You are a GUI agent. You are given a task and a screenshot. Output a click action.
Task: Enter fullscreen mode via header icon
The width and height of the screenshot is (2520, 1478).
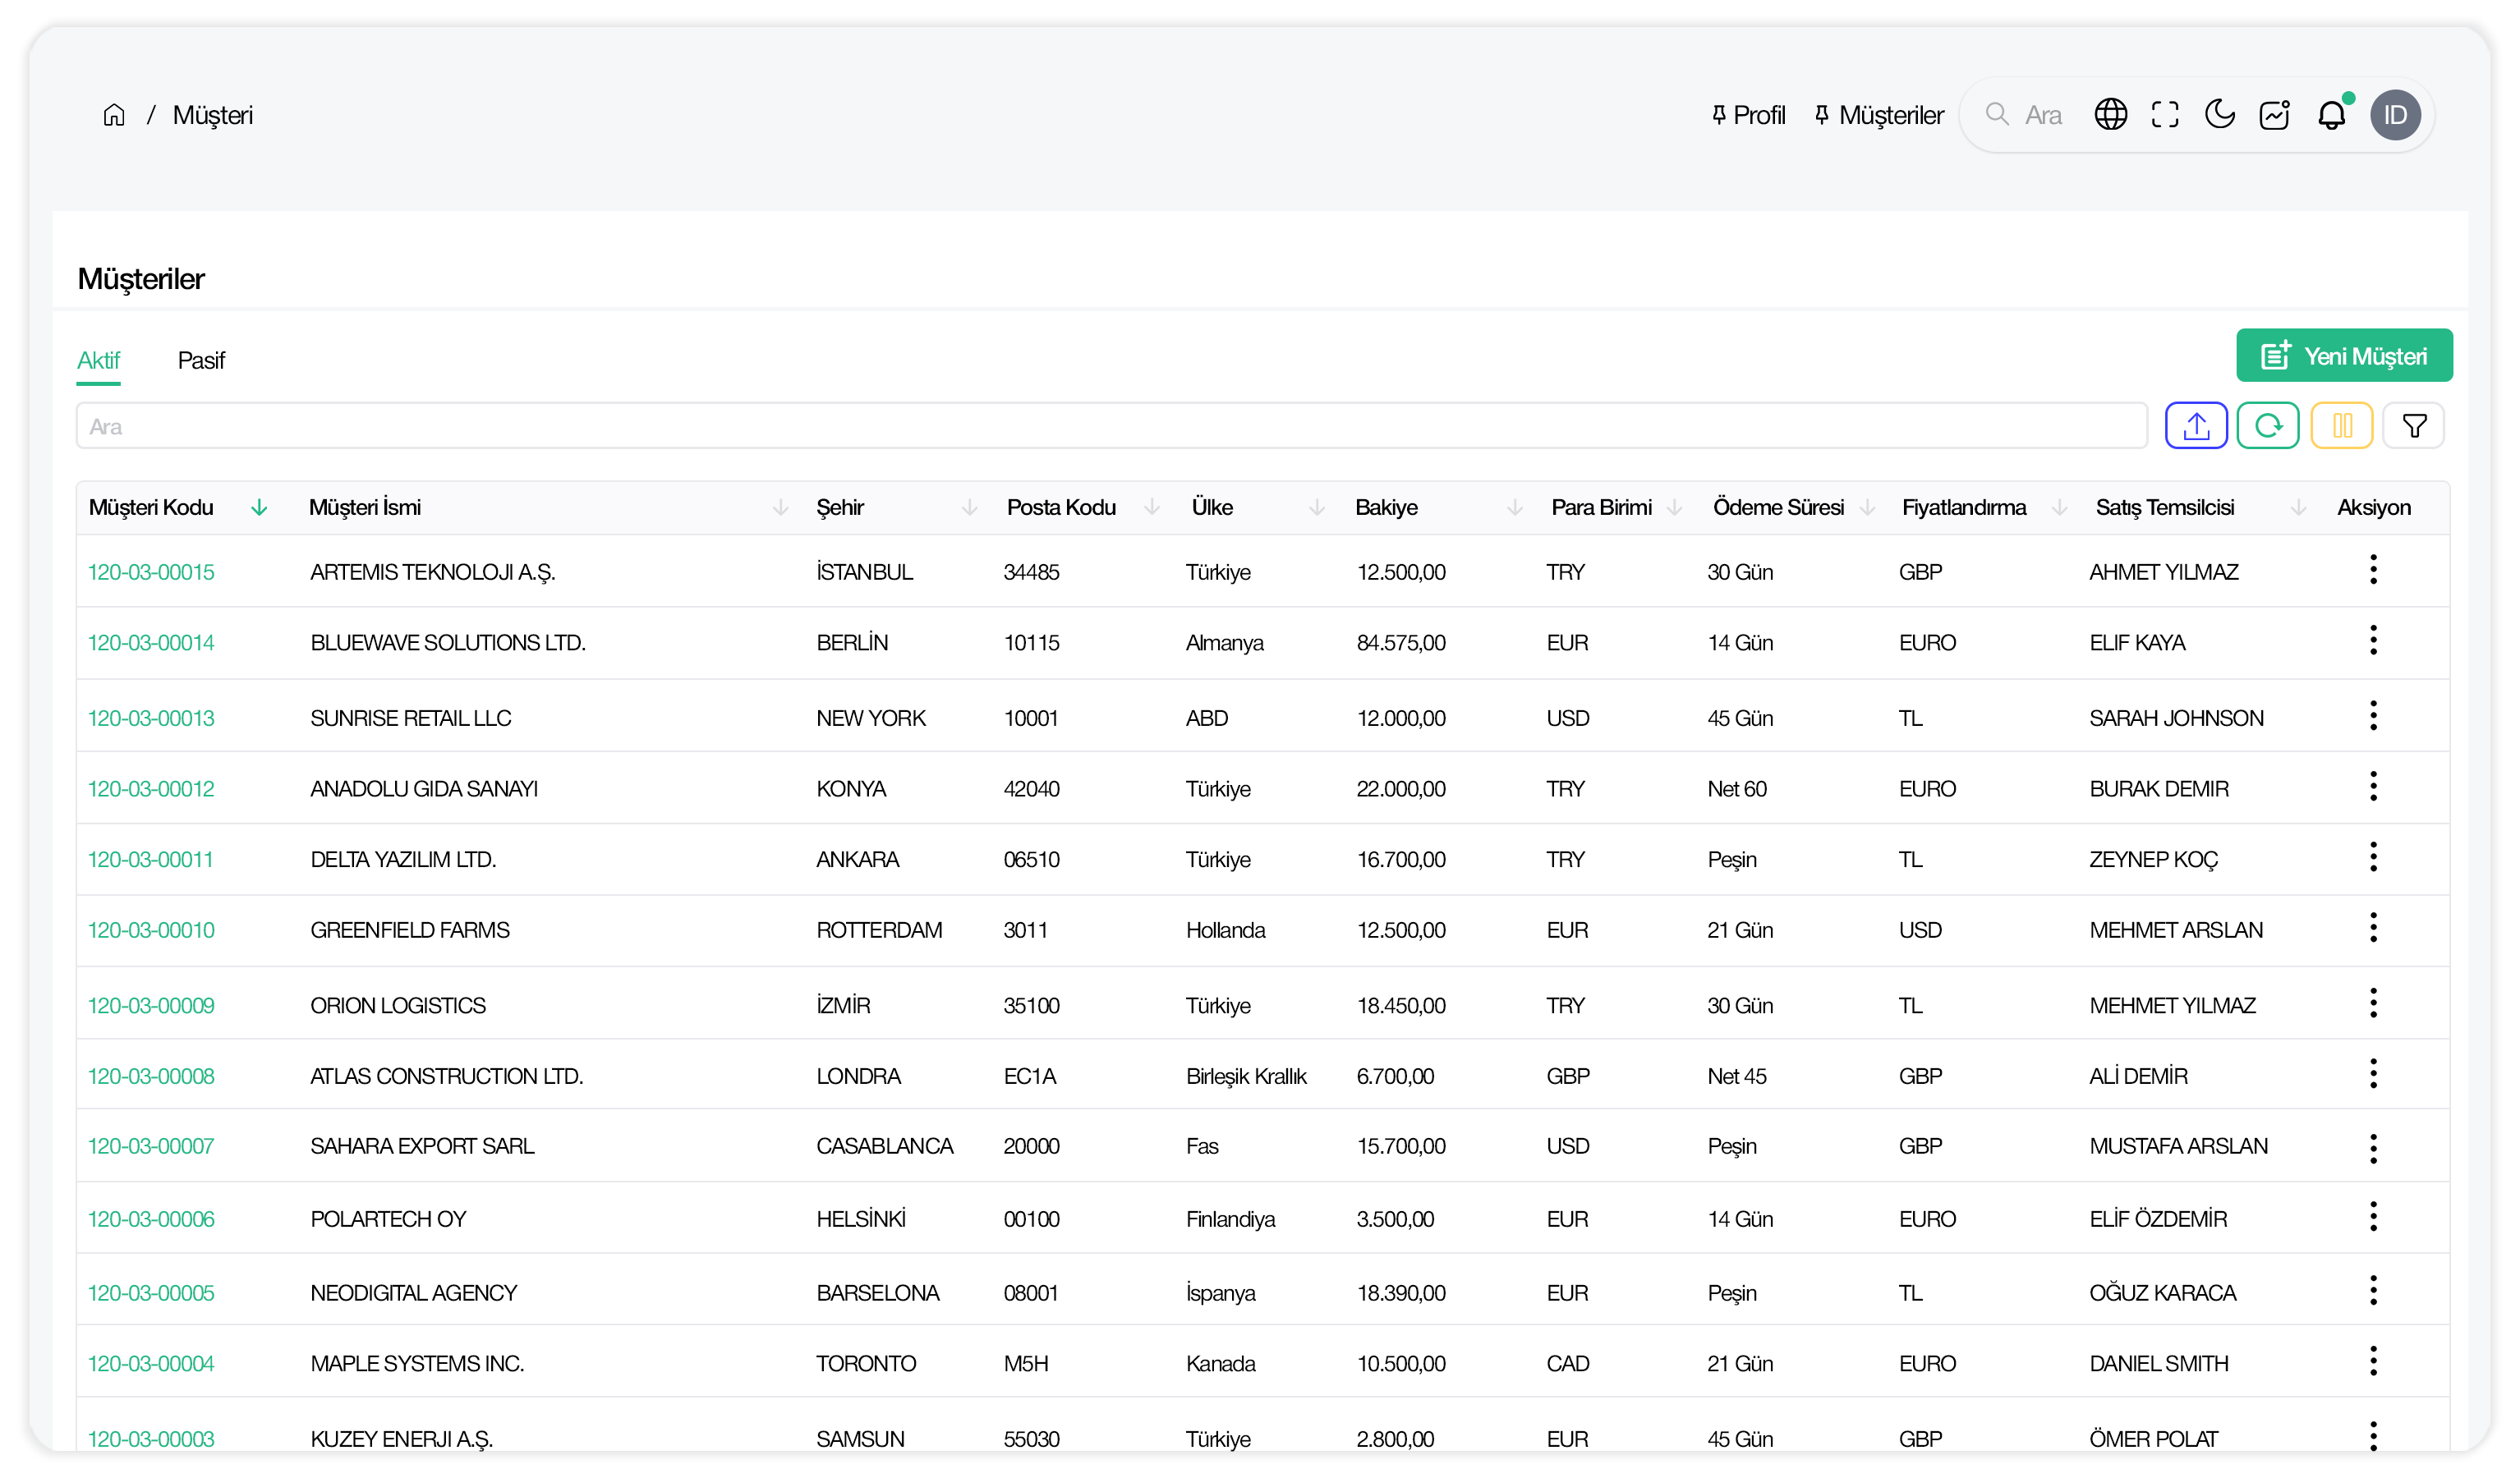point(2164,115)
